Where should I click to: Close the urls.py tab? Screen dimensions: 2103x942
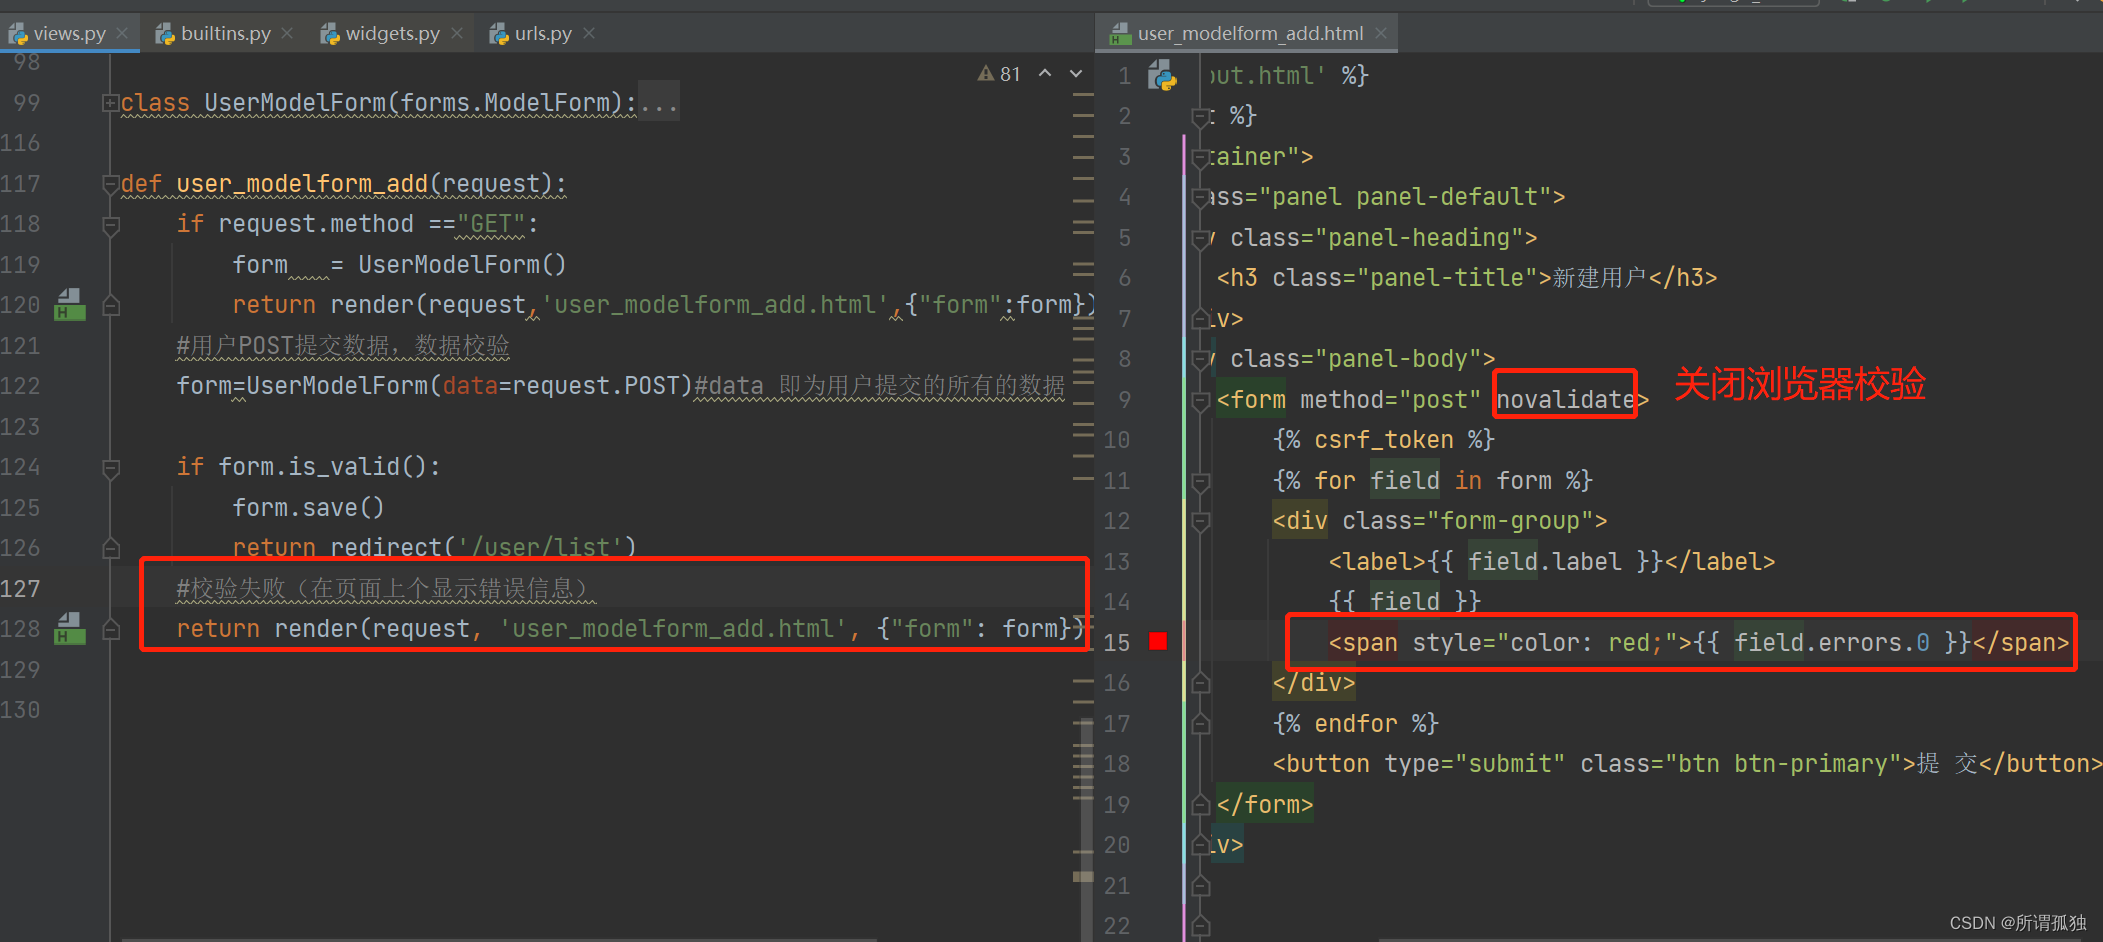click(589, 33)
